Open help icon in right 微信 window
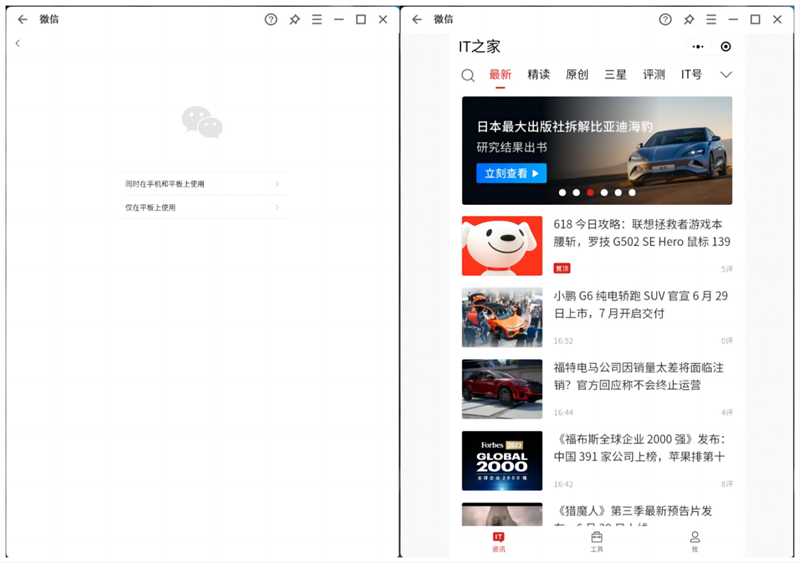 coord(665,19)
